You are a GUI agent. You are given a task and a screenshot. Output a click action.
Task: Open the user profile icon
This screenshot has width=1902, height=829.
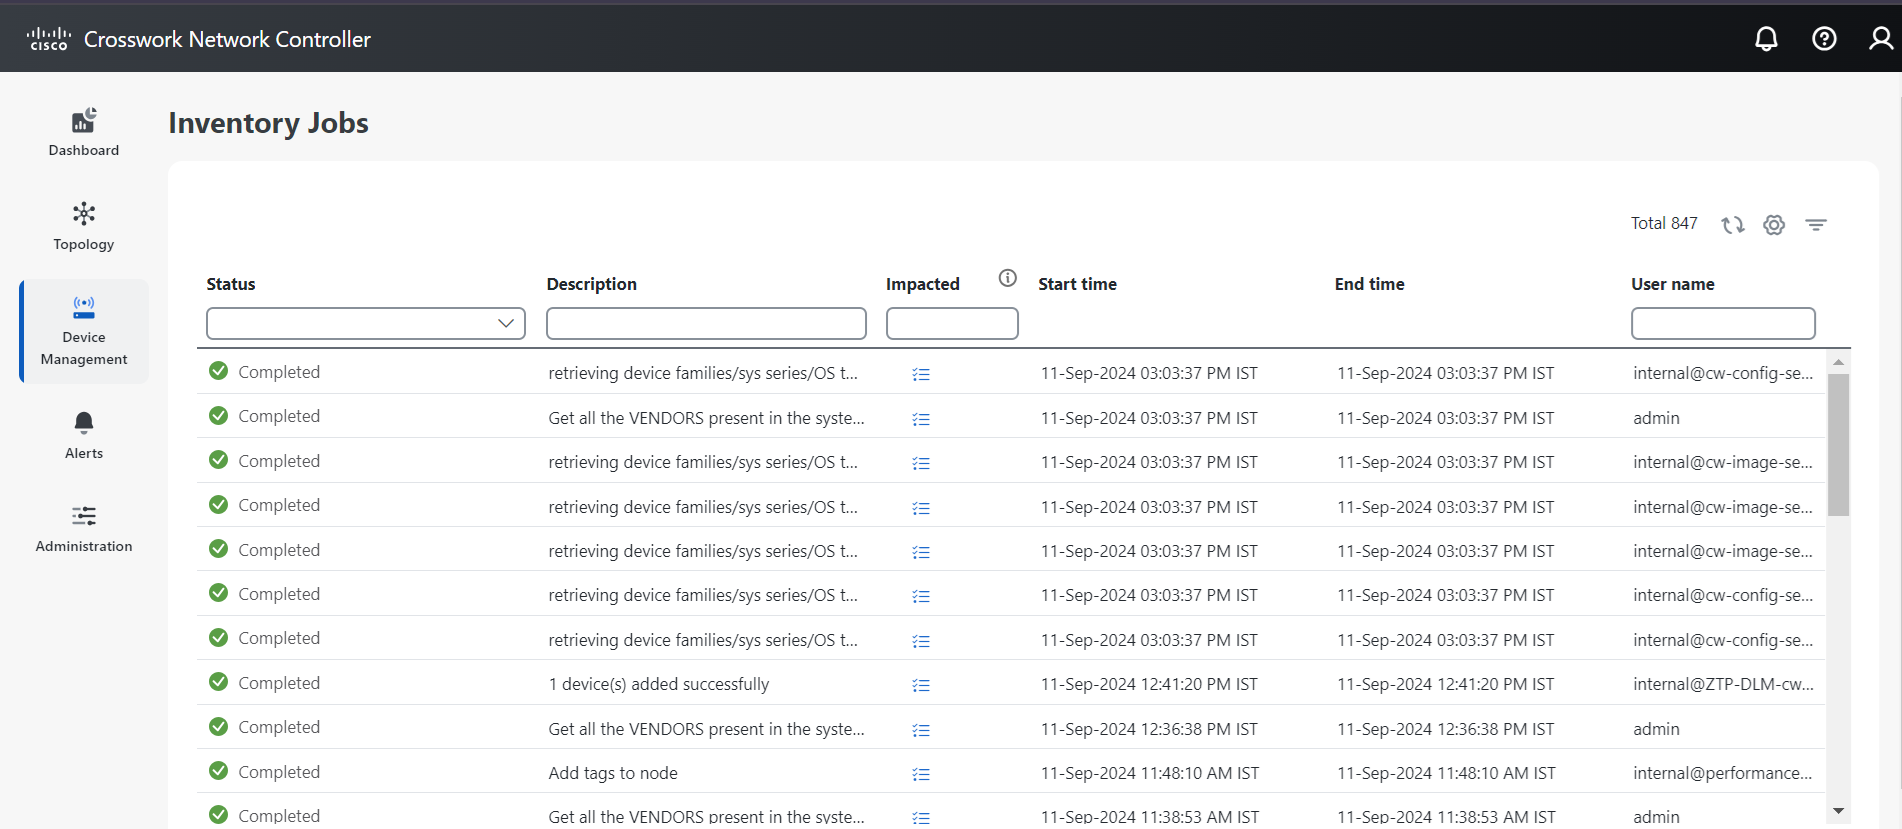[x=1881, y=39]
